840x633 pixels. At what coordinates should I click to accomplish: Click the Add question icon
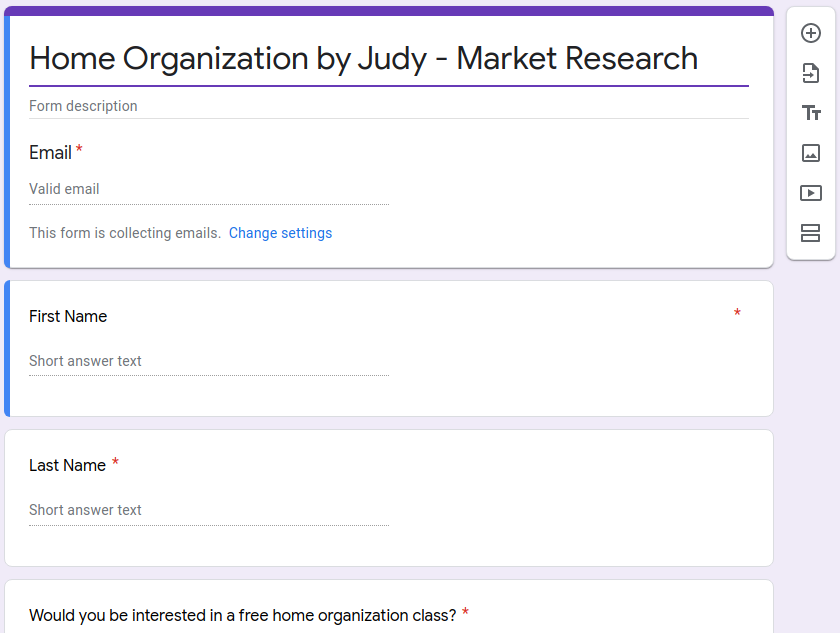point(811,33)
